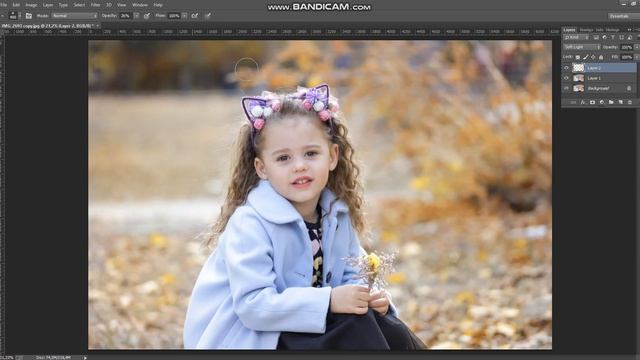Open brush Flow slider arrow
Screen dimensions: 640x360
184,16
